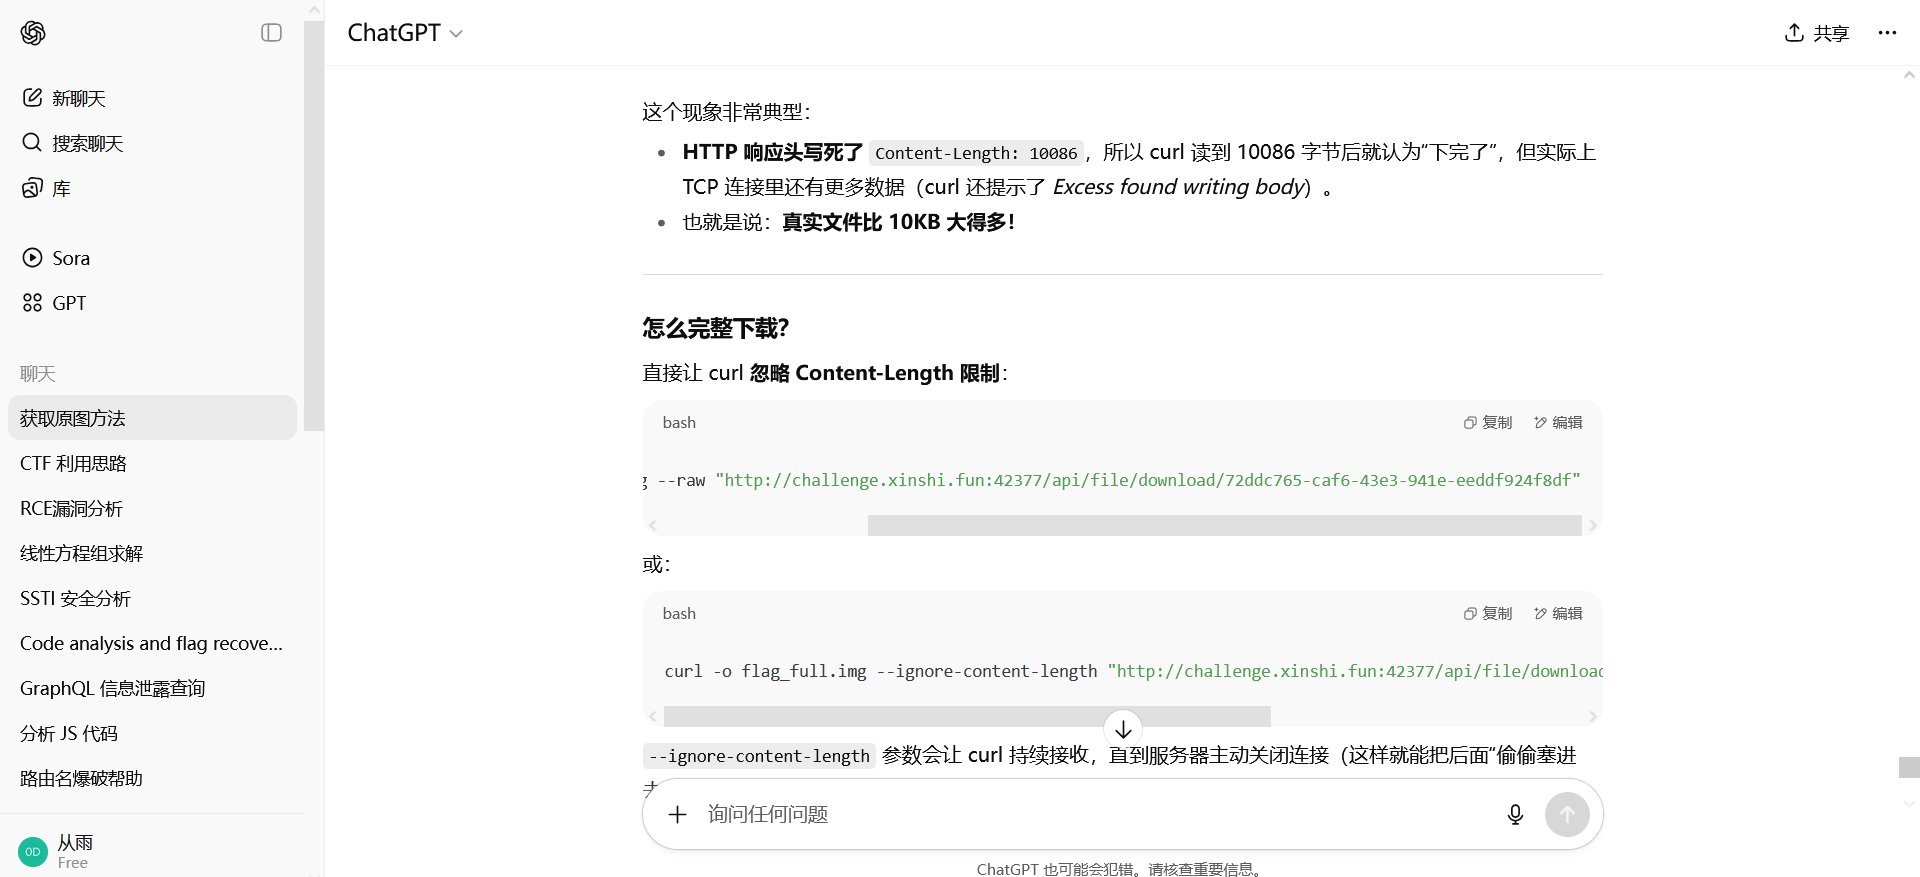Click the first code block horizontal scrollbar

1224,526
